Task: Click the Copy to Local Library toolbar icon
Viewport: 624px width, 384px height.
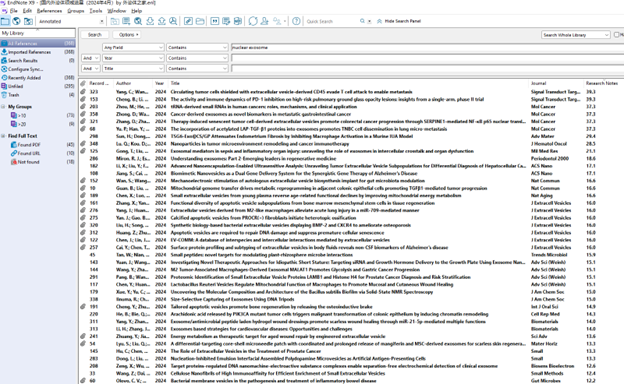Action: tap(115, 21)
